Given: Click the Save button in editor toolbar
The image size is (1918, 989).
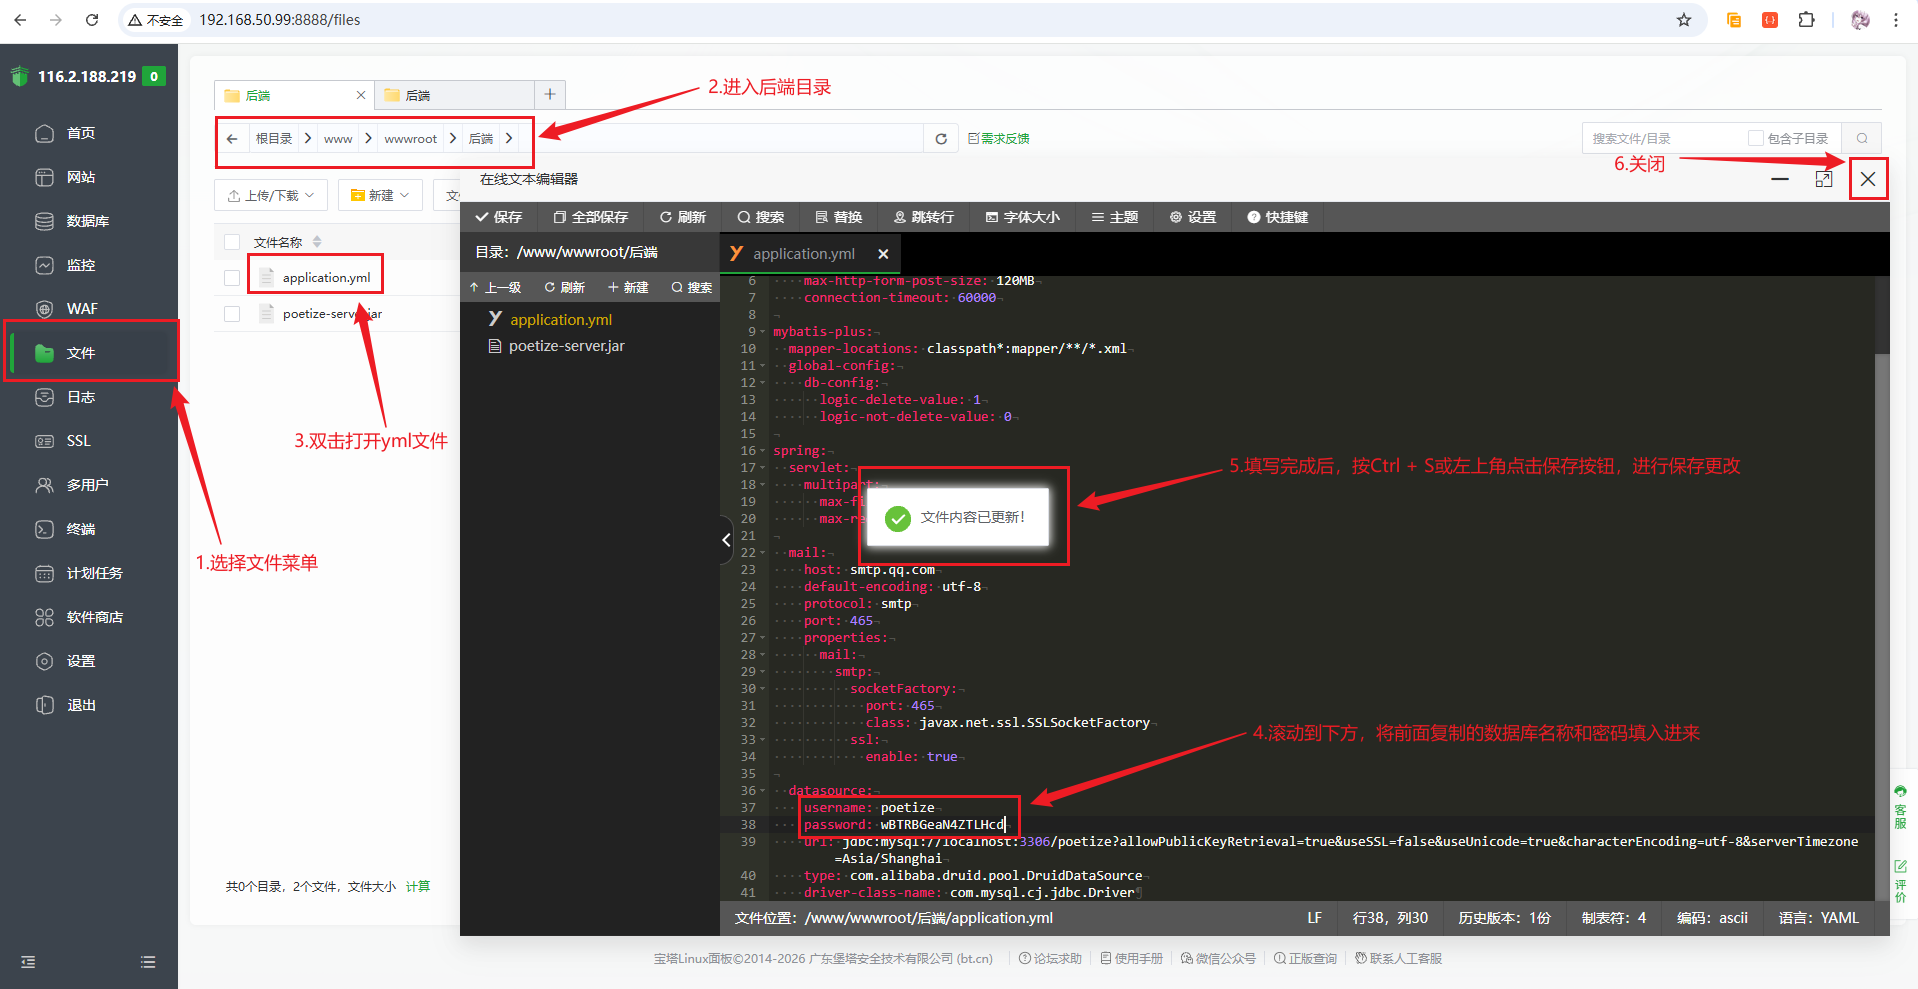Looking at the screenshot, I should [498, 217].
